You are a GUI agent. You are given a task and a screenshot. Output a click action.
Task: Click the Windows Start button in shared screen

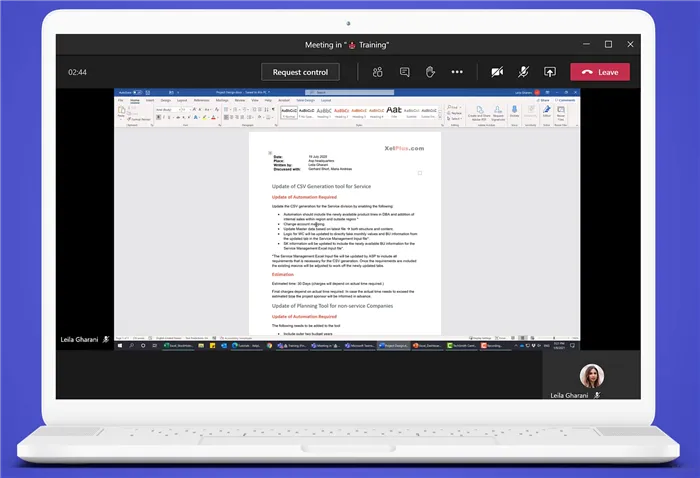point(120,345)
